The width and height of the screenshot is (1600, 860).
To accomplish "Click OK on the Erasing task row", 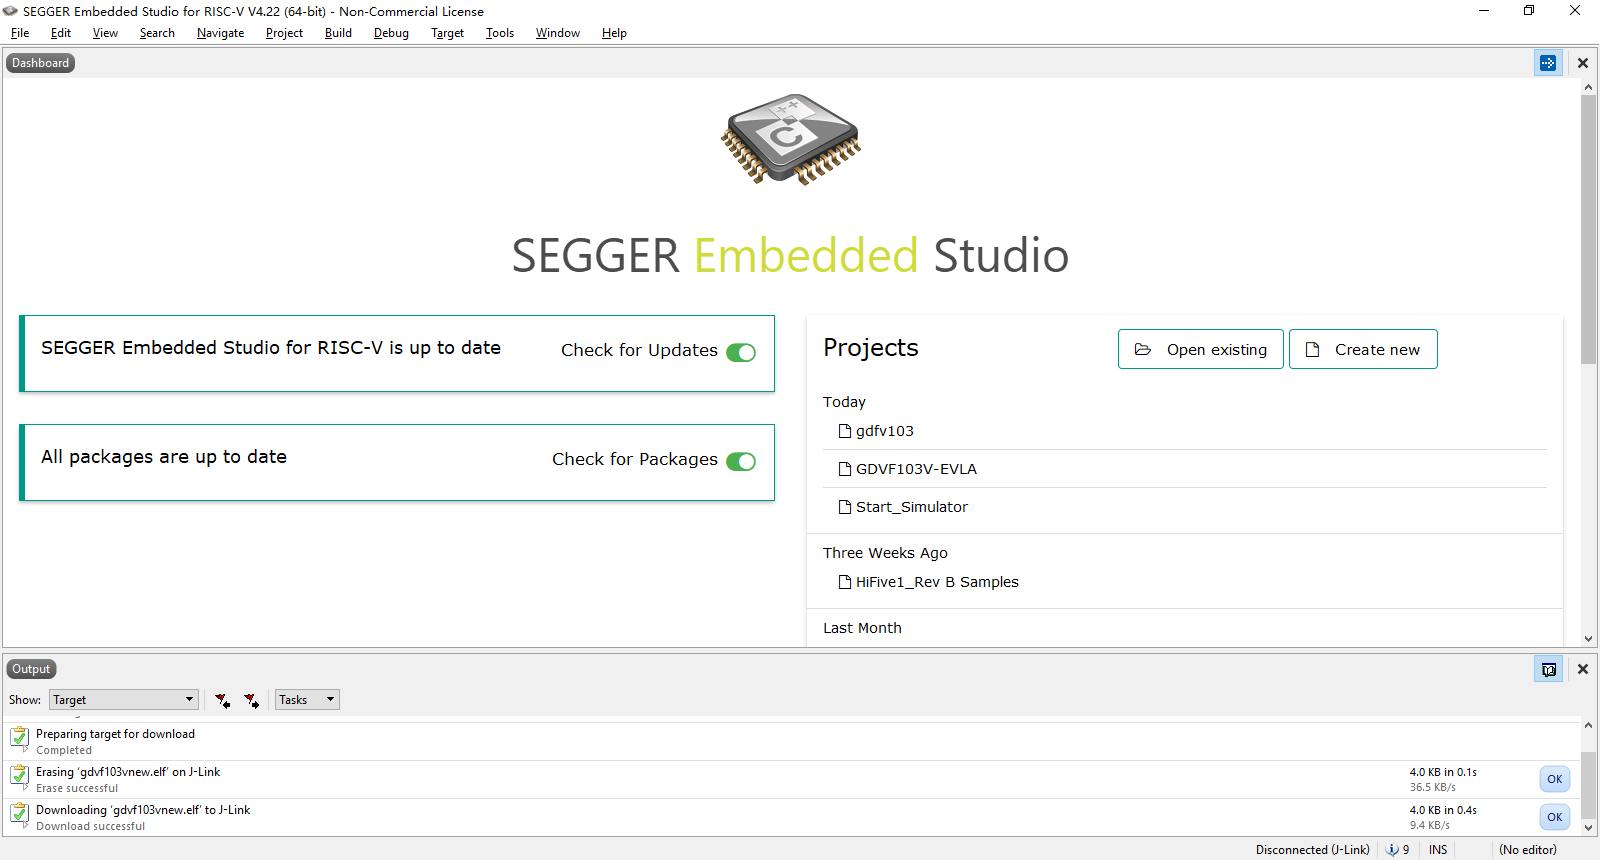I will tap(1554, 779).
